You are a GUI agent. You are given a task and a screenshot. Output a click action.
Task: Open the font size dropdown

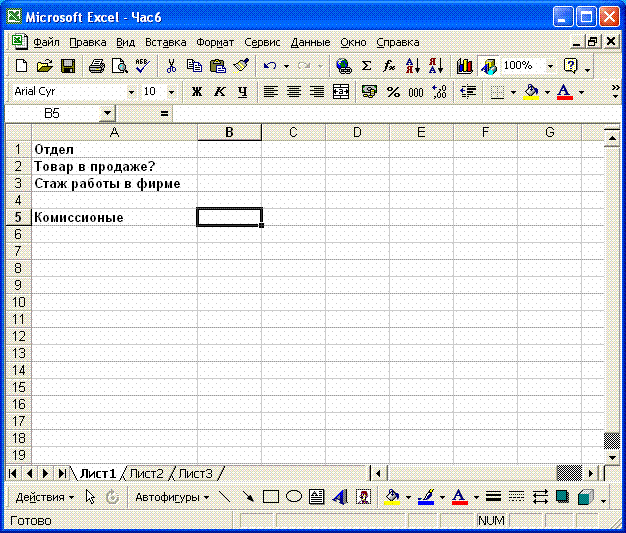(171, 92)
